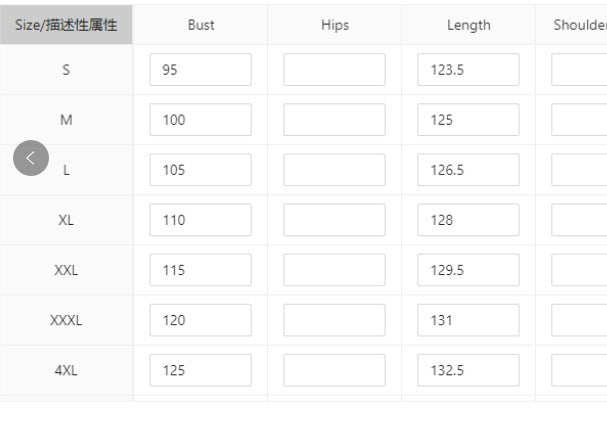Focus the XXL Bust field showing 115
The height and width of the screenshot is (435, 607).
tap(201, 270)
